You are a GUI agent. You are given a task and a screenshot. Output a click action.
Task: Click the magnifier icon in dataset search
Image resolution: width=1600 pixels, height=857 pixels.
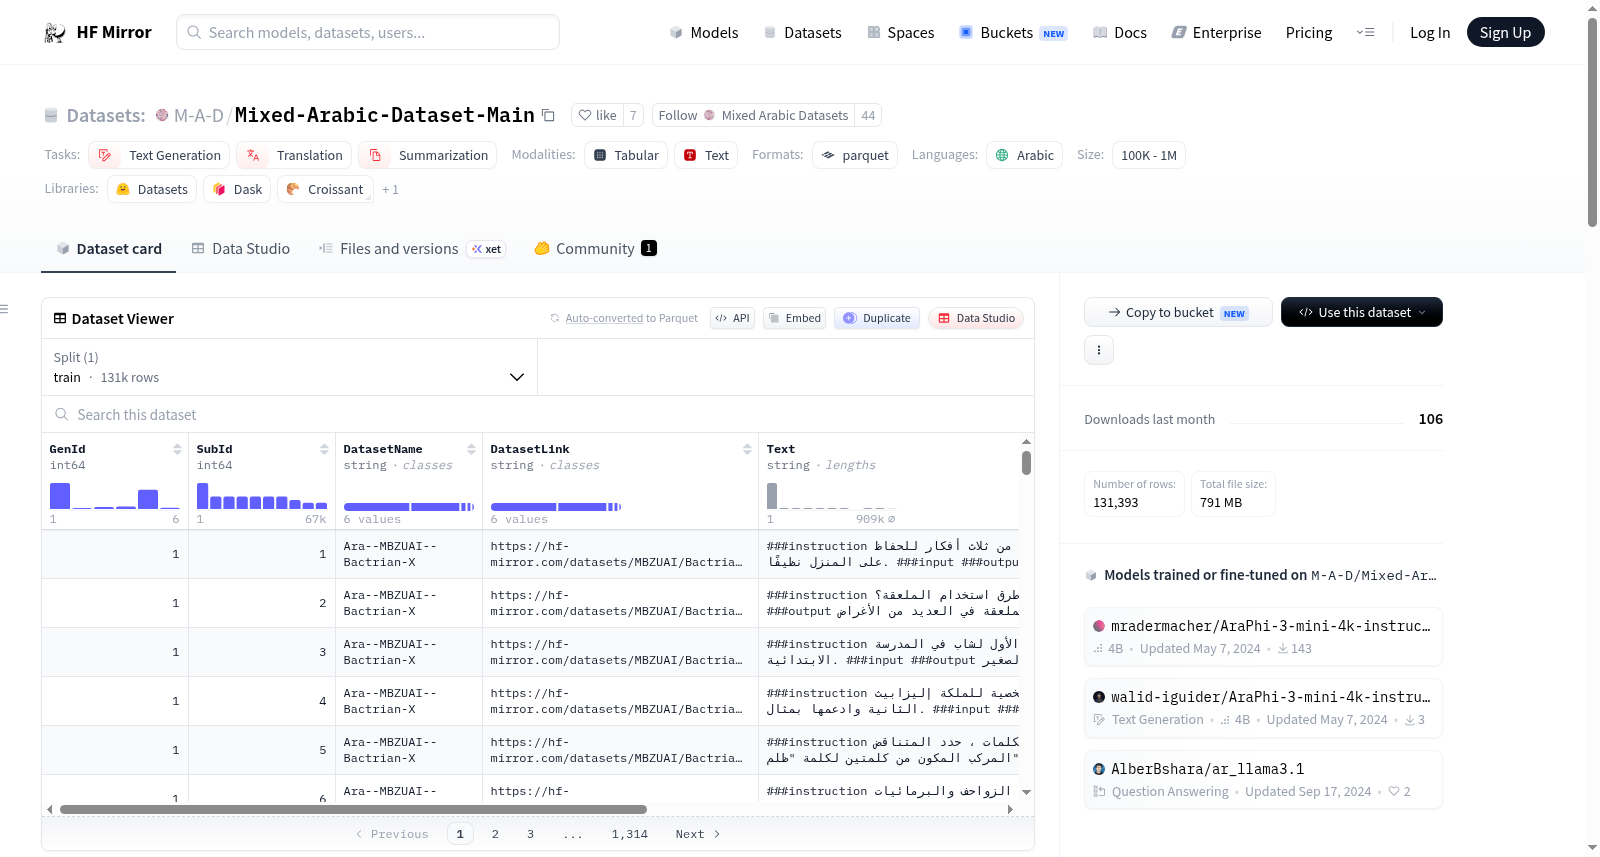(x=62, y=414)
